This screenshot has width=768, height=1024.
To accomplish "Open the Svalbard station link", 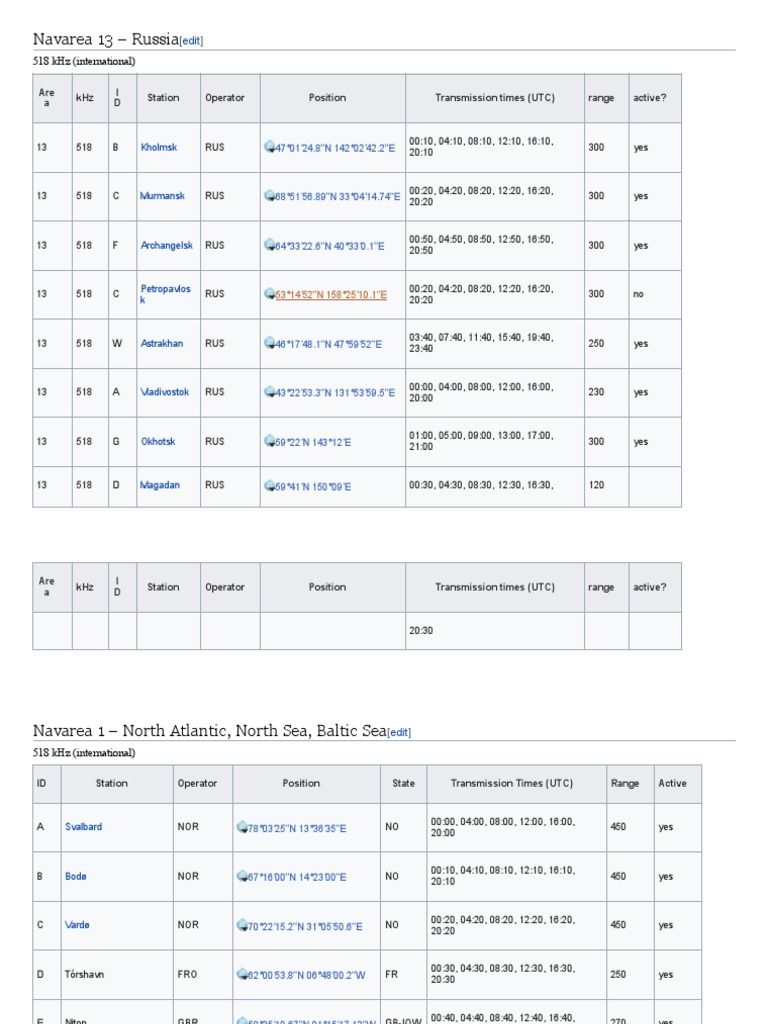I will tap(83, 827).
